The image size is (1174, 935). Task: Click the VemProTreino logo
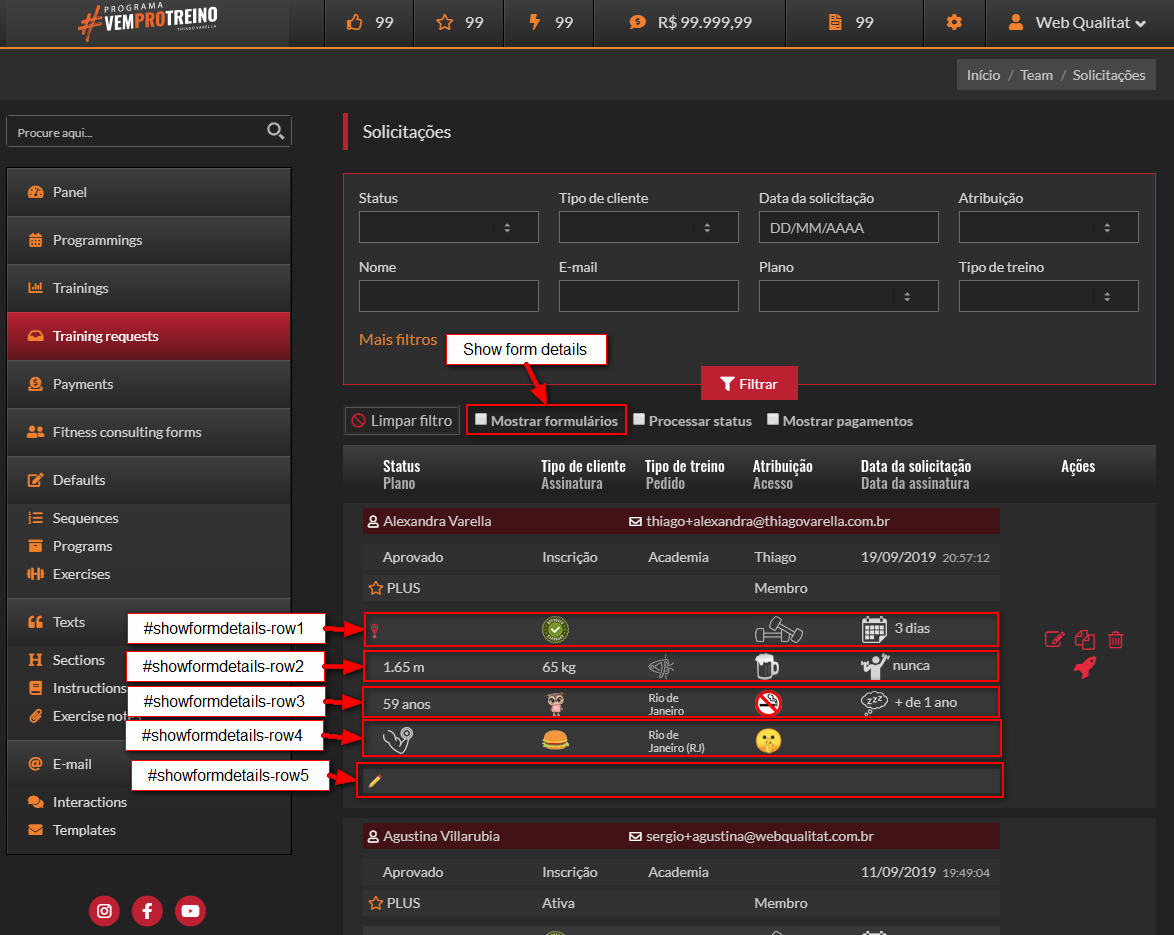point(147,22)
